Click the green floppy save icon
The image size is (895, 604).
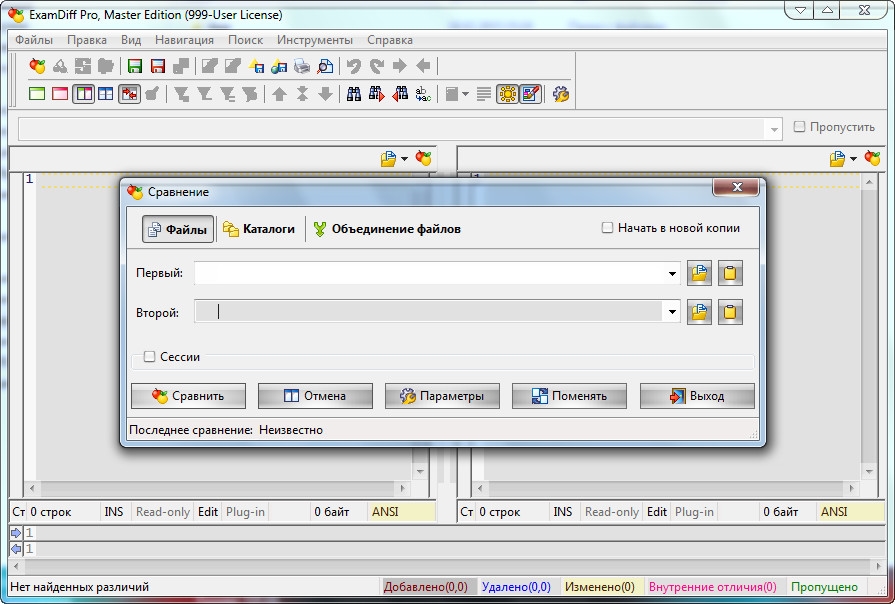135,66
